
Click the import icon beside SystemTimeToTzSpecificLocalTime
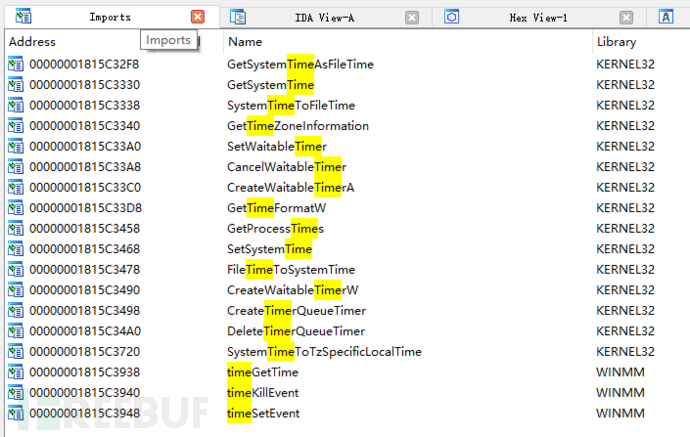tap(15, 352)
